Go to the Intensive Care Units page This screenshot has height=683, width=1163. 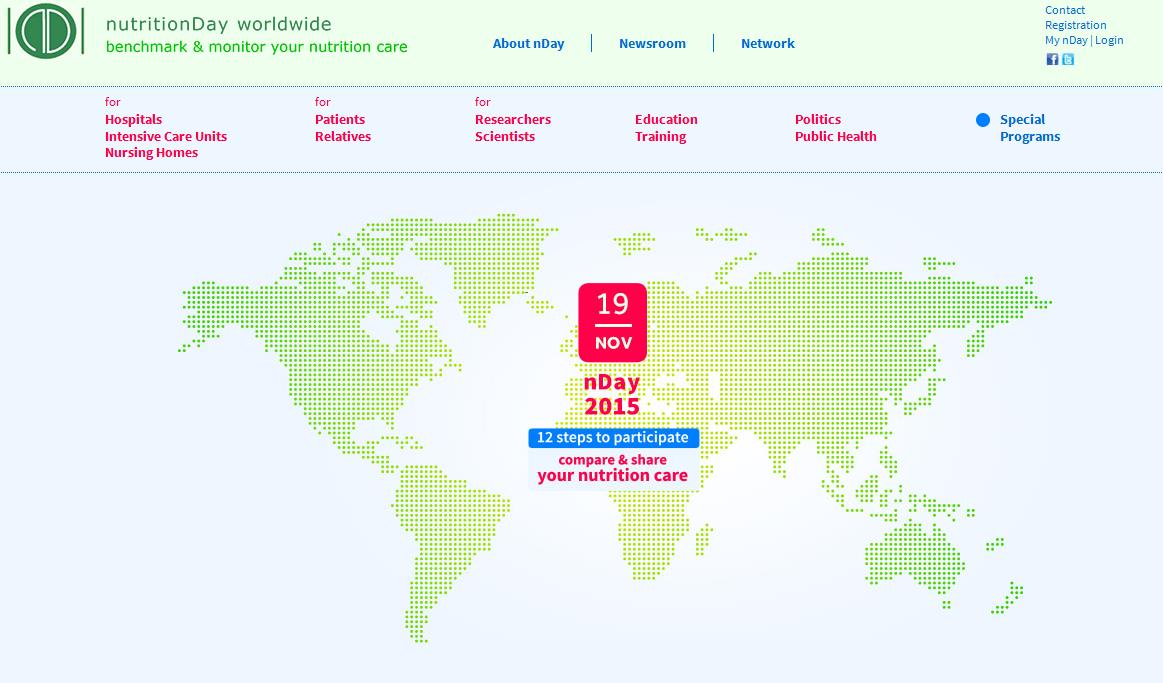click(x=166, y=136)
